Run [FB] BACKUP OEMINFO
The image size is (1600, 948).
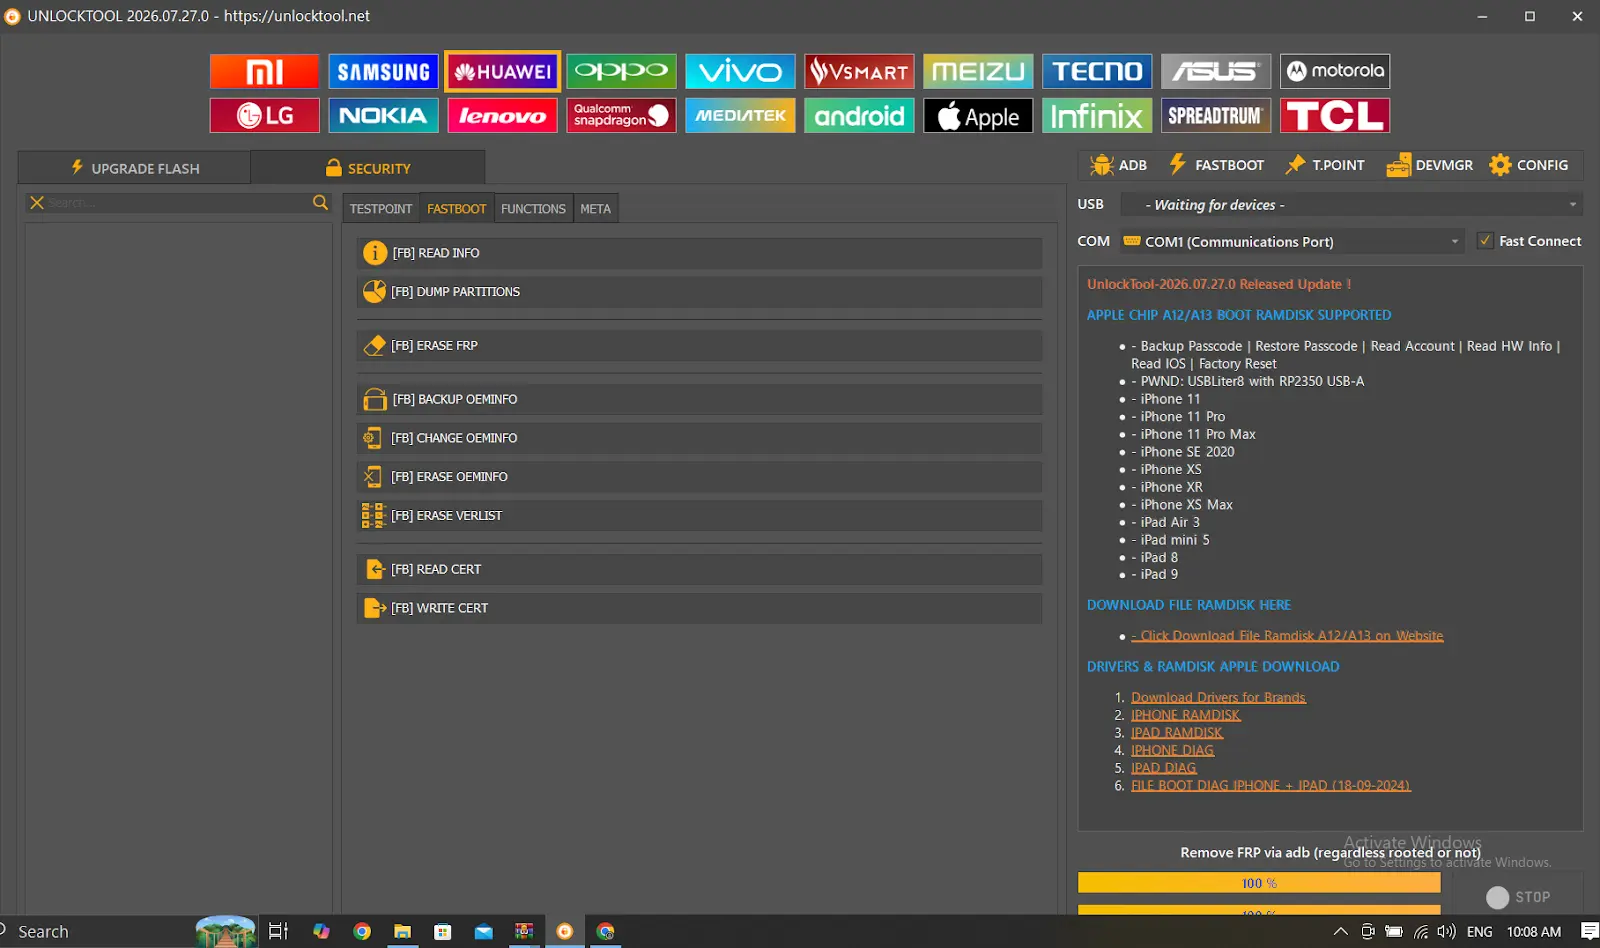[699, 399]
